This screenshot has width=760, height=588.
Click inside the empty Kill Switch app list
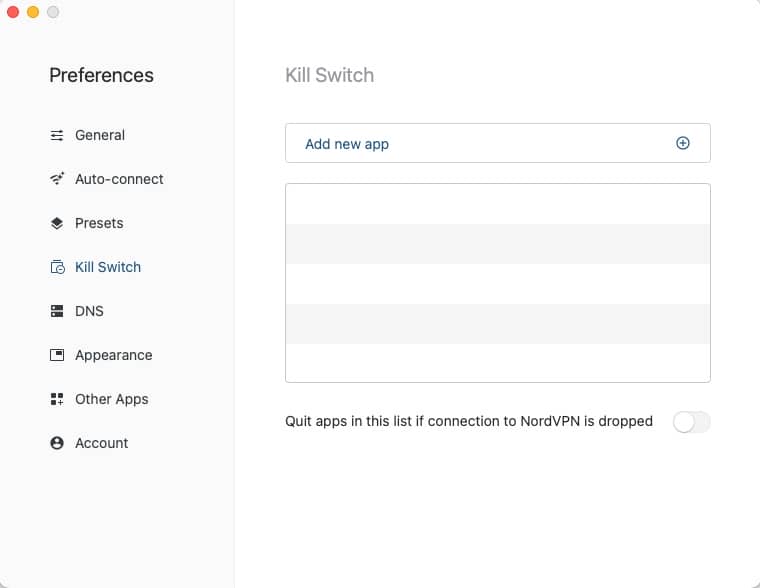498,283
